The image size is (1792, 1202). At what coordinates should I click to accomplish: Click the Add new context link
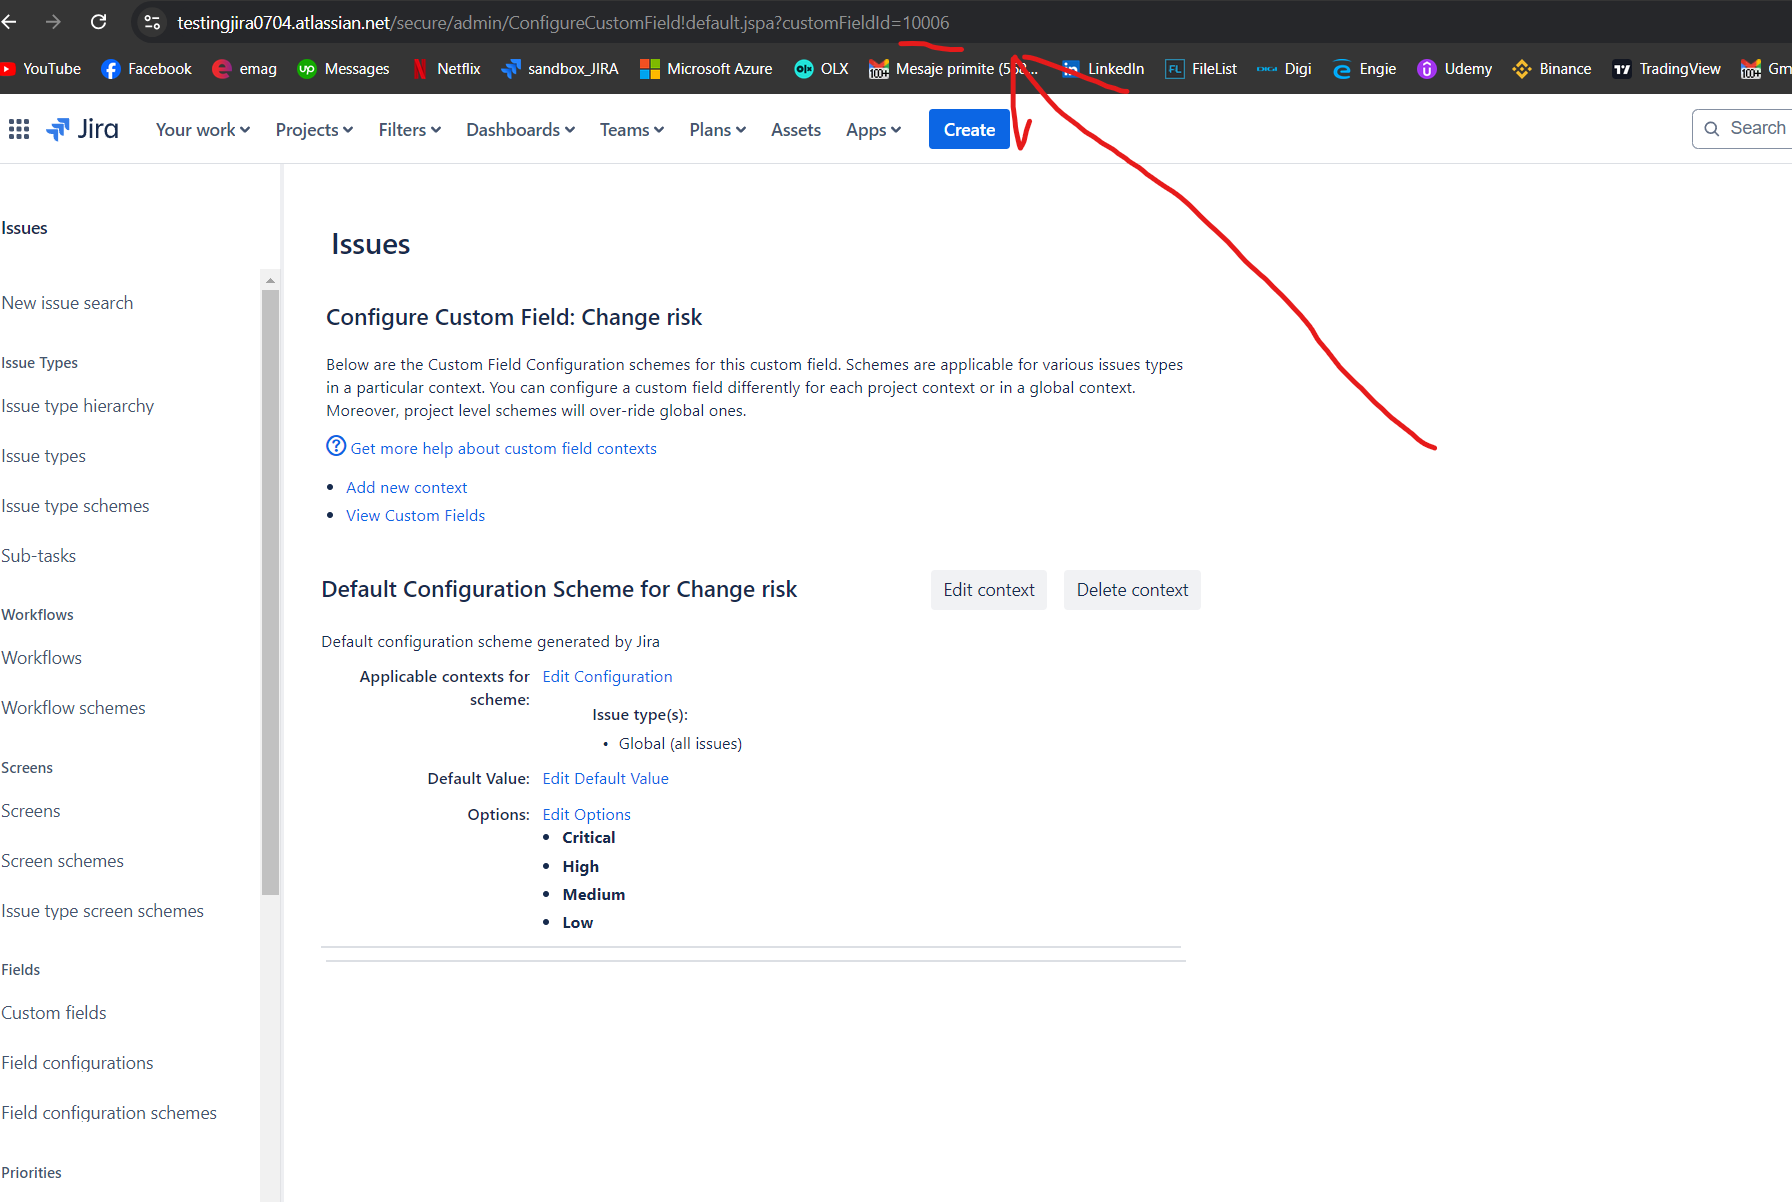(406, 488)
